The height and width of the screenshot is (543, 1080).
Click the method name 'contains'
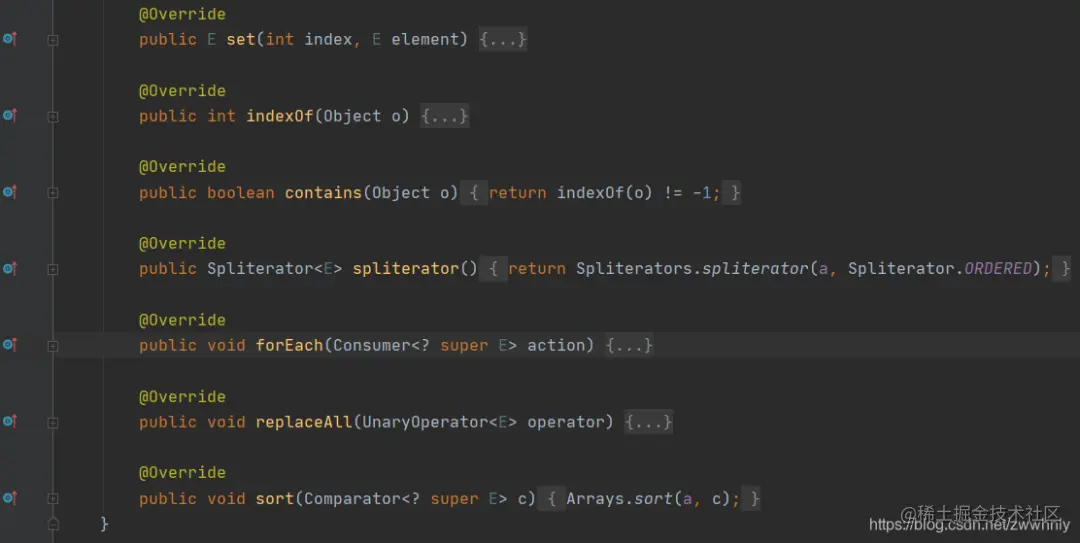click(x=323, y=193)
